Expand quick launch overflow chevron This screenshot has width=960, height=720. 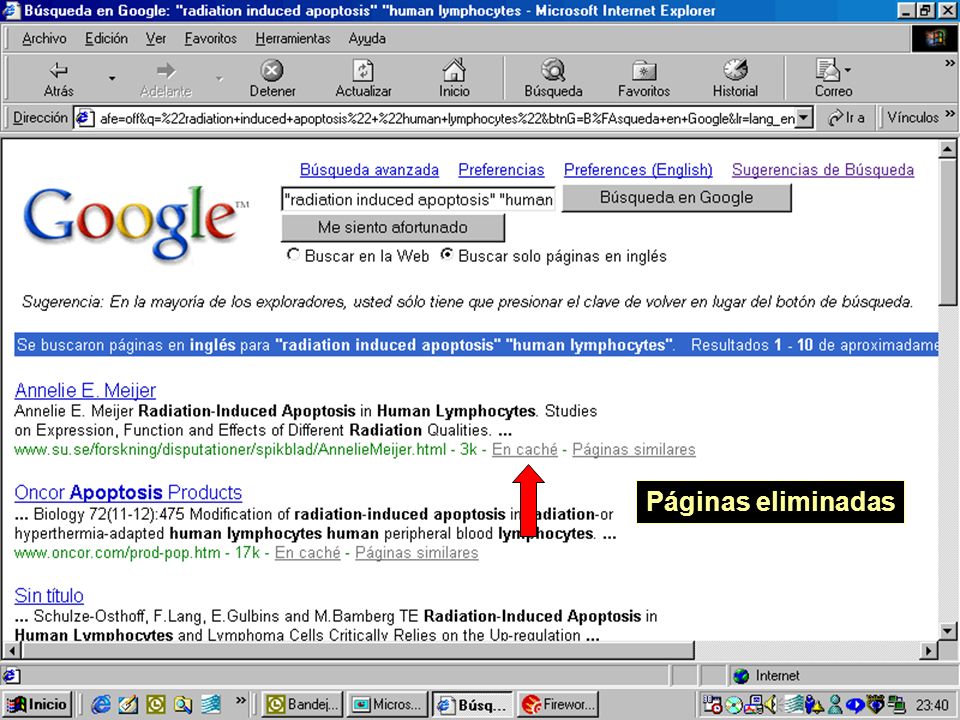[241, 700]
